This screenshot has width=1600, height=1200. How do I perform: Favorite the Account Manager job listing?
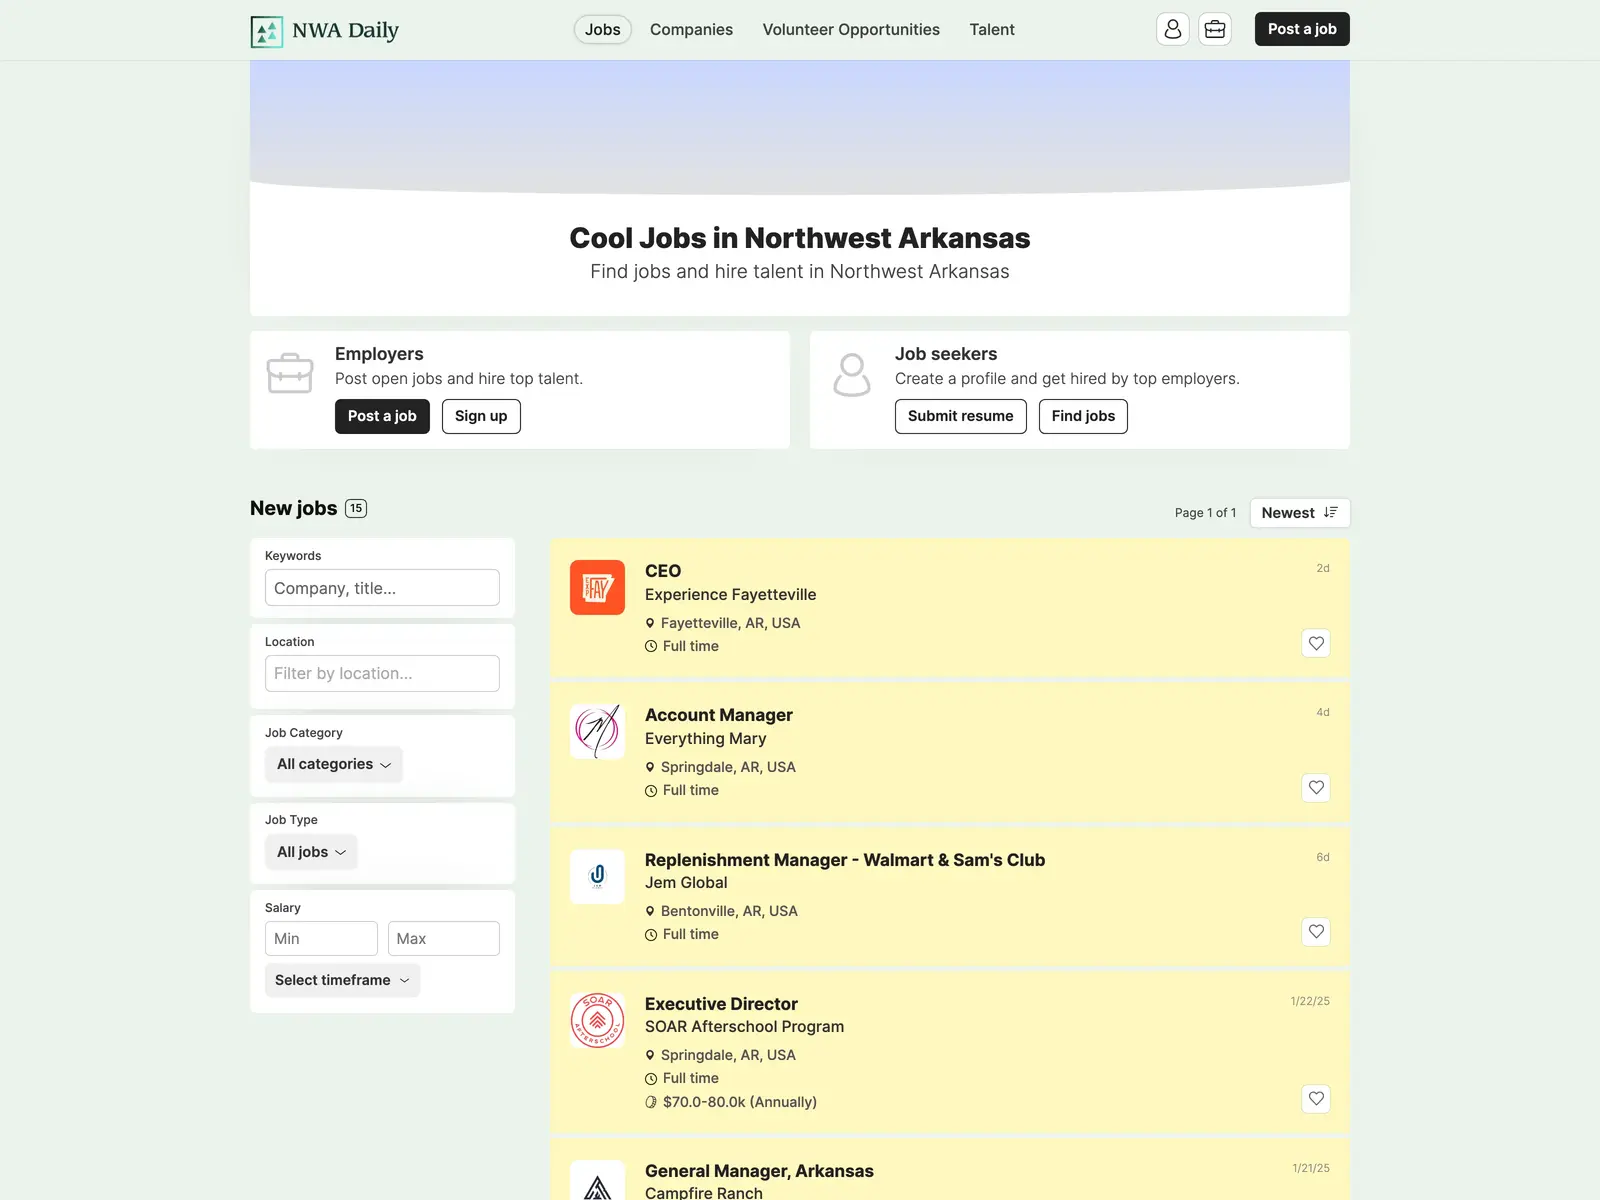(x=1316, y=787)
